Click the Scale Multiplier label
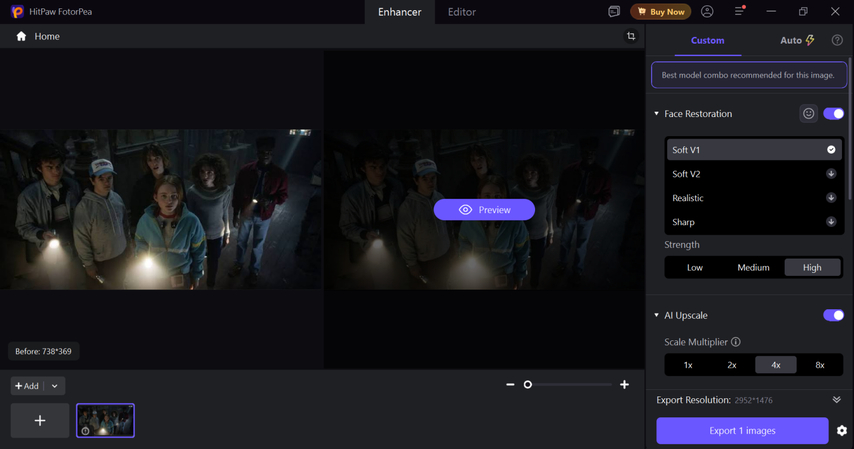 pos(696,342)
